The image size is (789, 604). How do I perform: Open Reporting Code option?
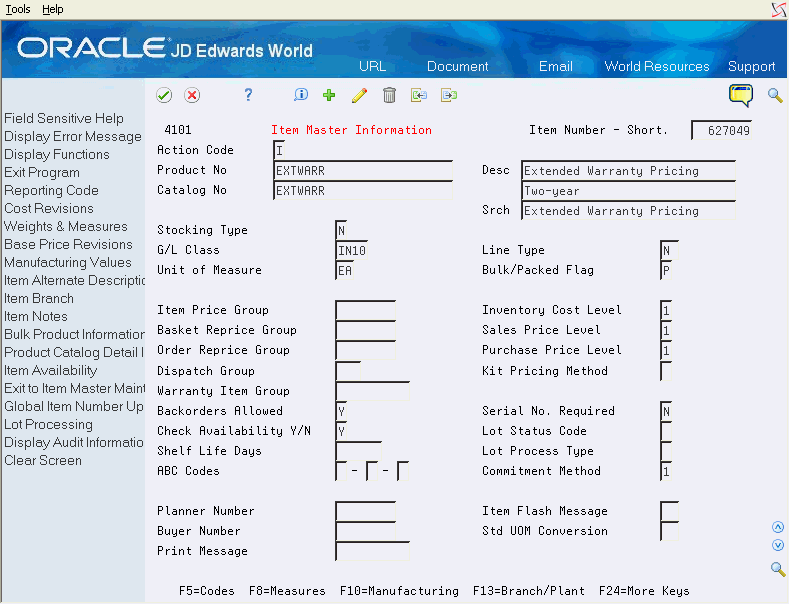[x=51, y=191]
